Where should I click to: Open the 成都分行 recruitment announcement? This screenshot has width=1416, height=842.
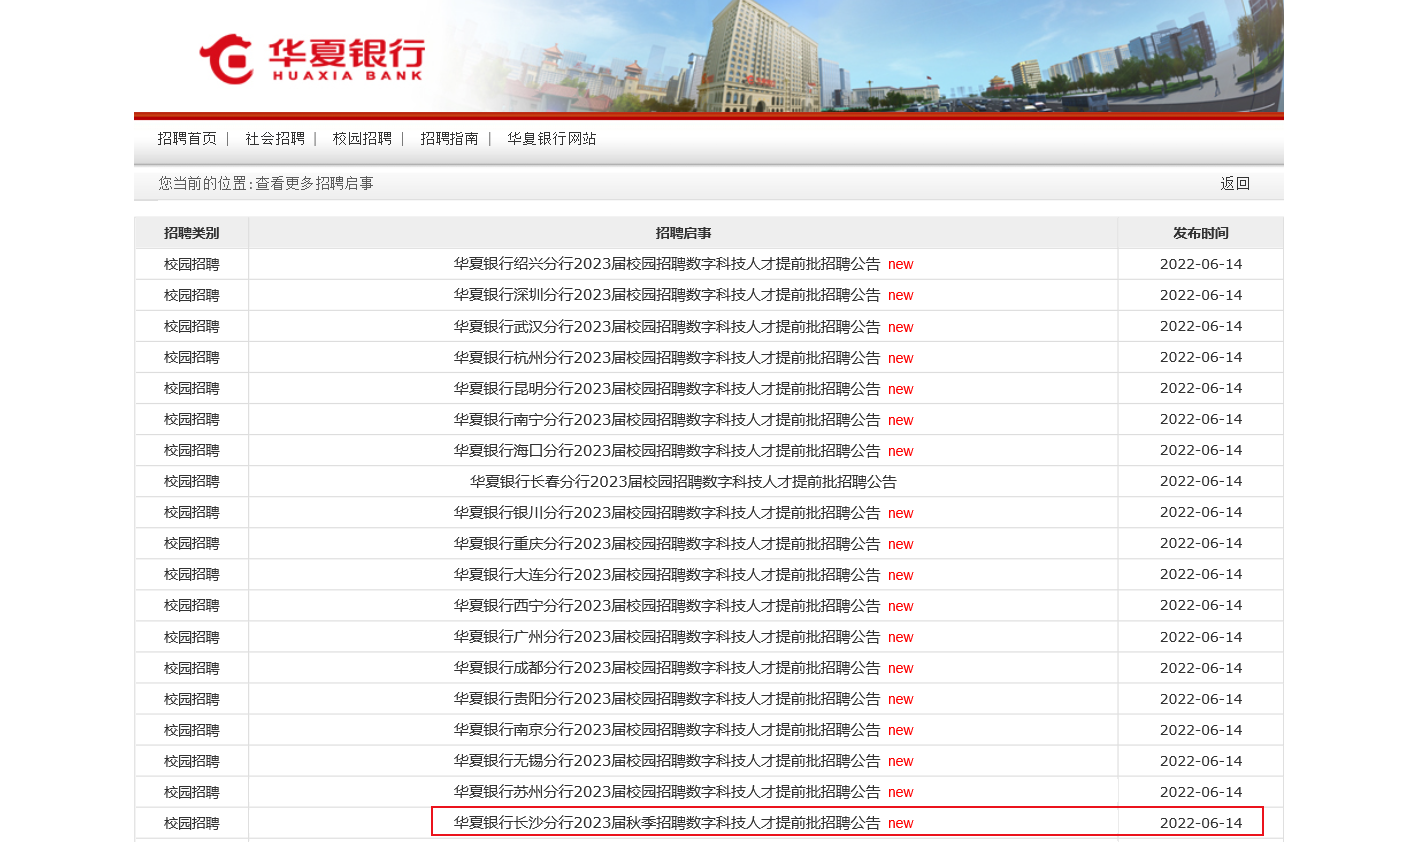[667, 668]
